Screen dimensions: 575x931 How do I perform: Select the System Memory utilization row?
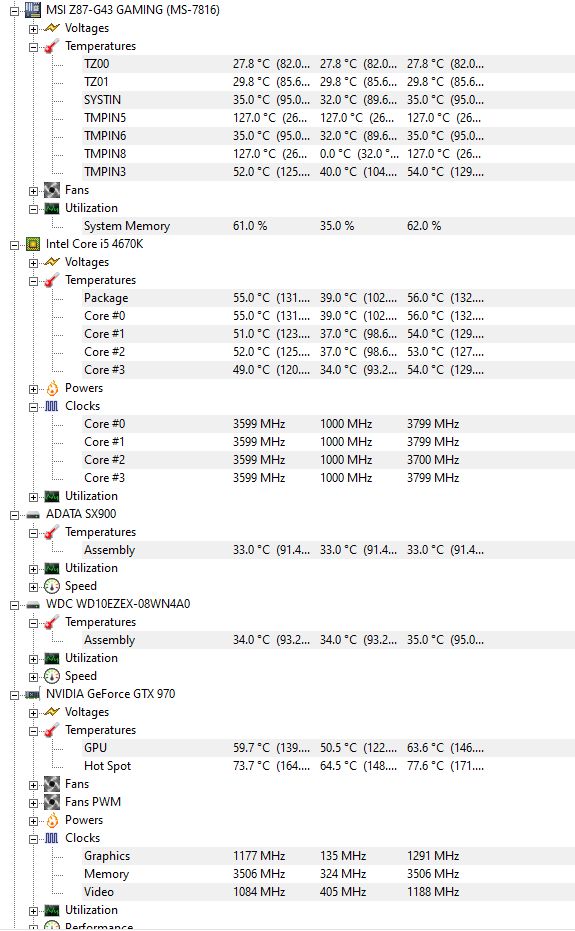coord(328,226)
